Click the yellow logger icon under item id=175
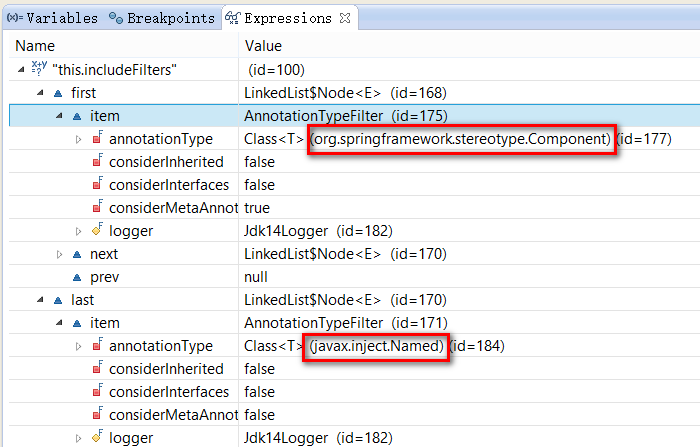Viewport: 700px width, 447px height. [97, 231]
